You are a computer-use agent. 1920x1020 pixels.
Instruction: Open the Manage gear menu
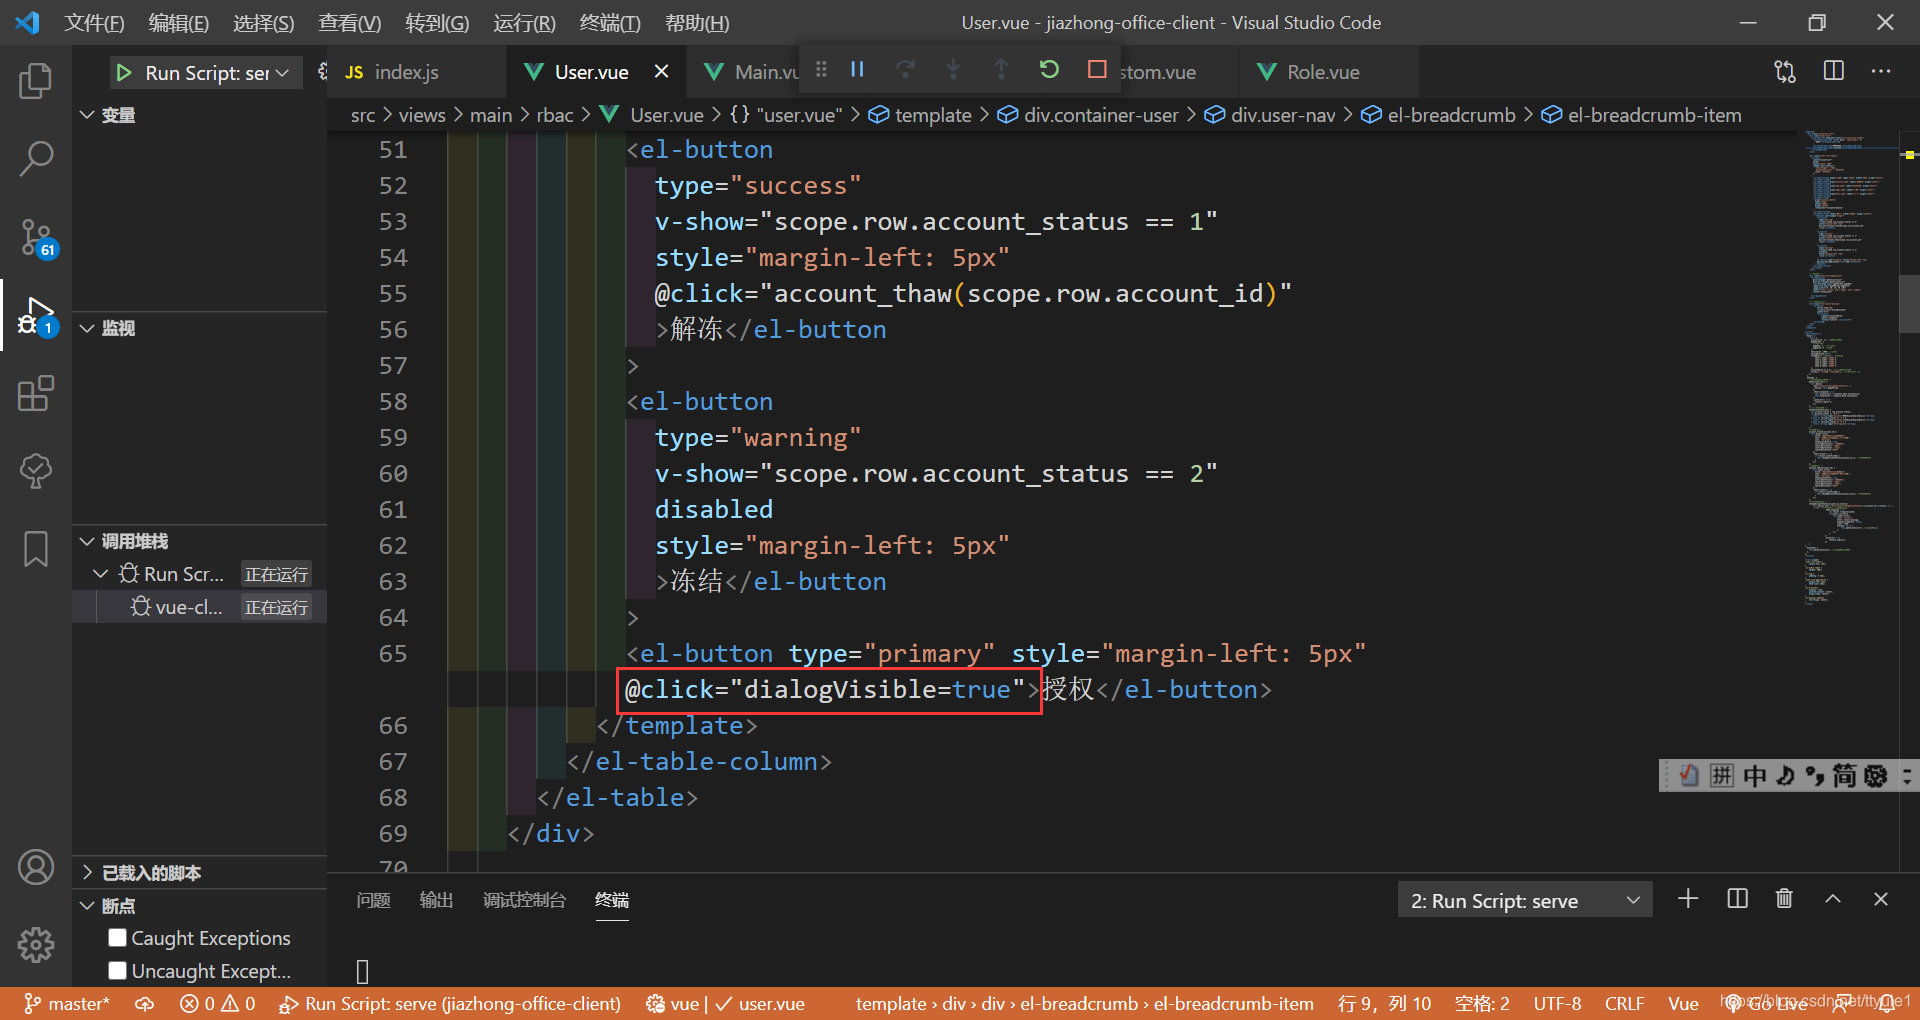click(36, 944)
